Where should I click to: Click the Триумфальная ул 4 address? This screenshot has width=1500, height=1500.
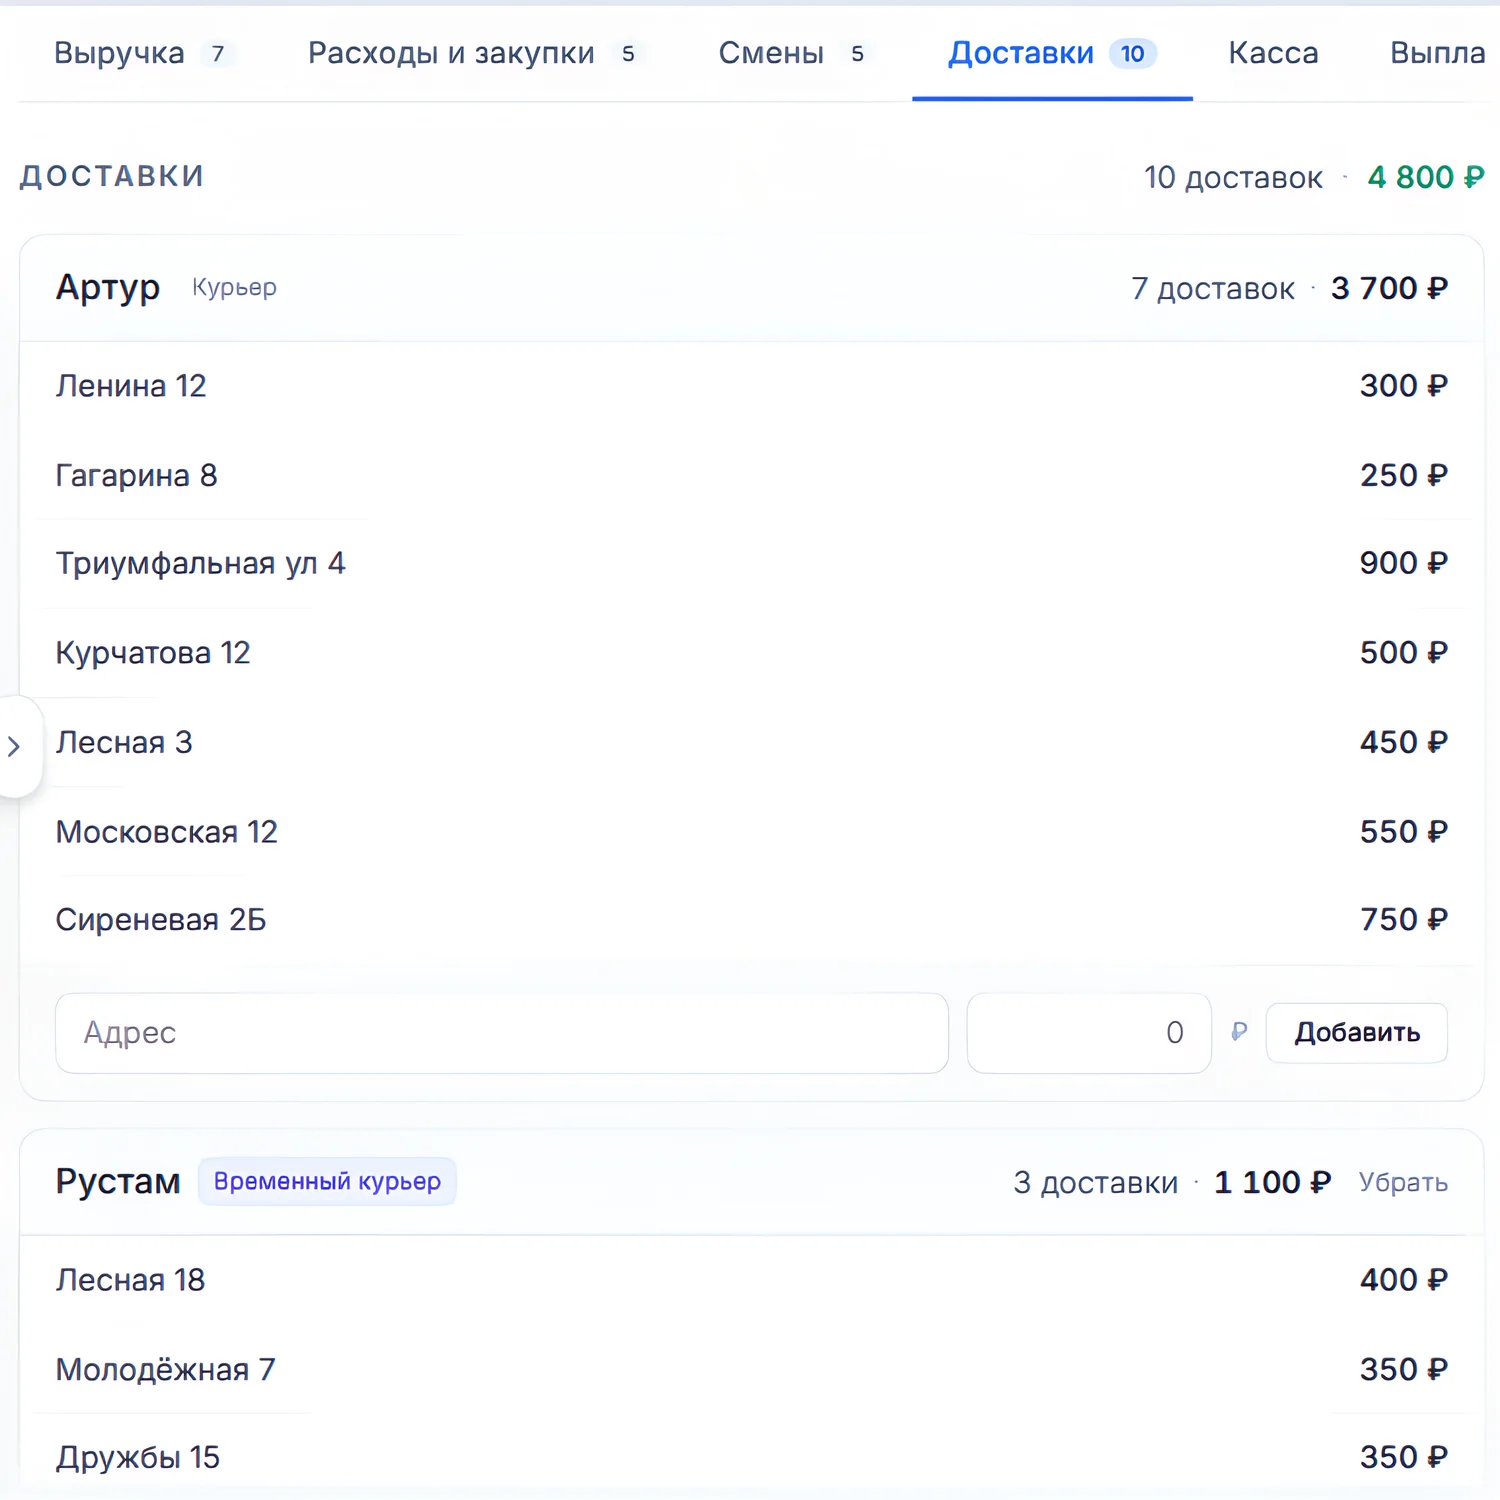click(200, 563)
